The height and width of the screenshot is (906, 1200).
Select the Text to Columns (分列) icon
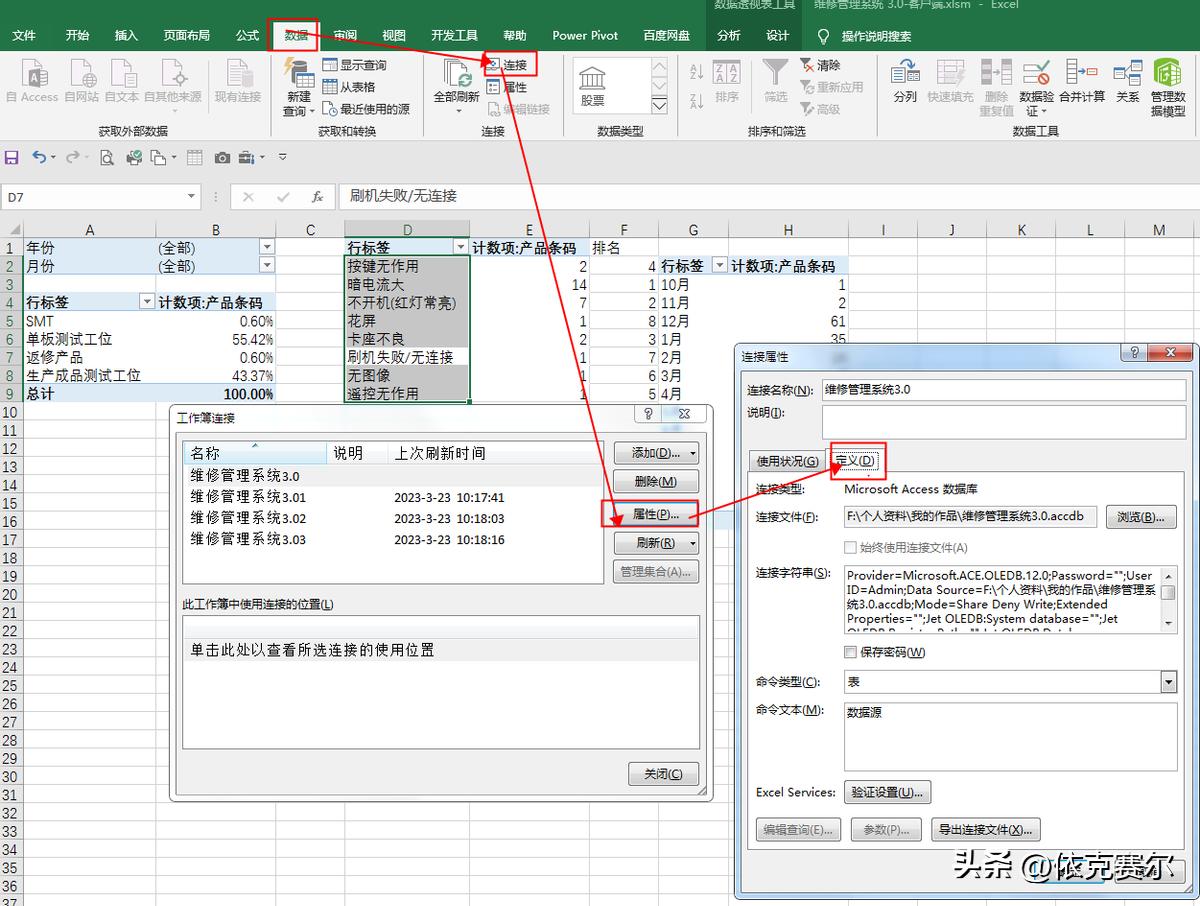906,80
